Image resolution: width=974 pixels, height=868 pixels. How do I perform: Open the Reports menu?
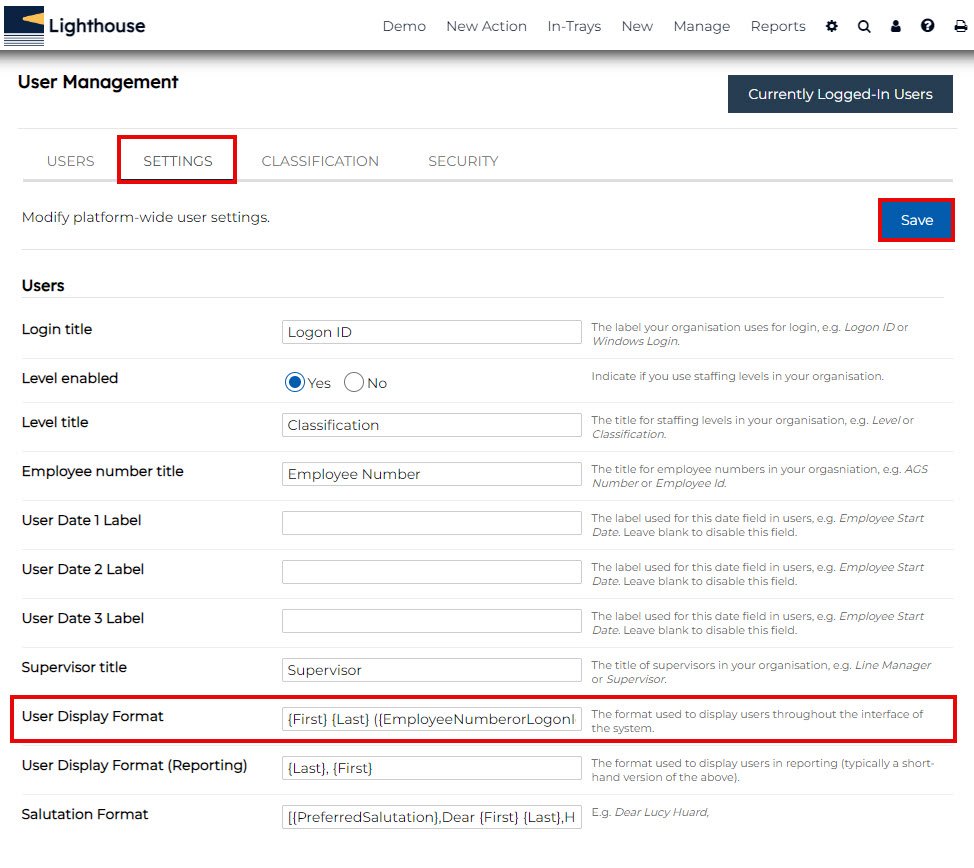(x=777, y=26)
